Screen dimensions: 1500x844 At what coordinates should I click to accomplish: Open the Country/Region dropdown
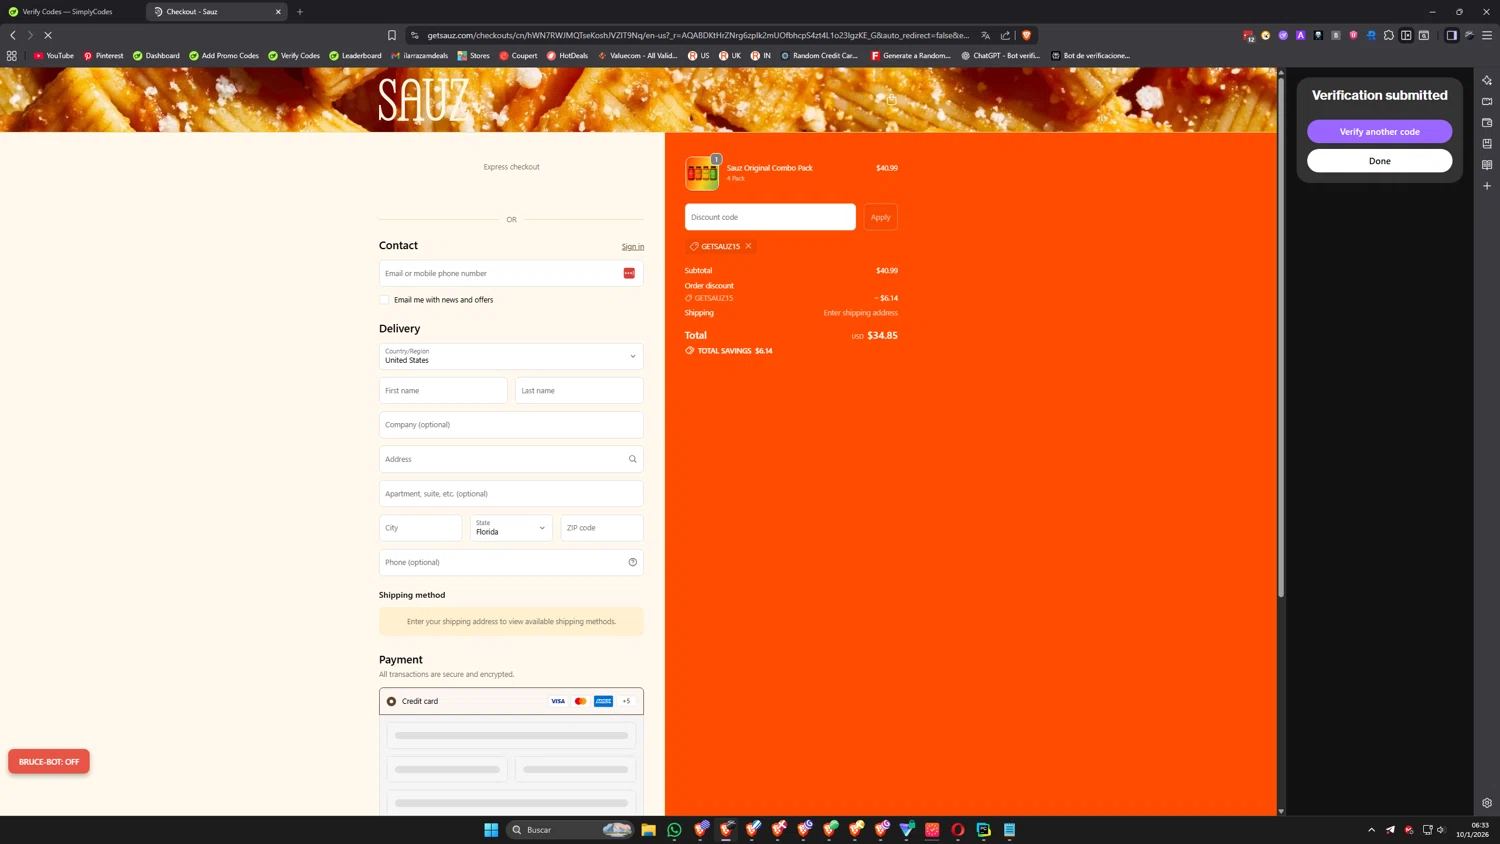tap(511, 356)
